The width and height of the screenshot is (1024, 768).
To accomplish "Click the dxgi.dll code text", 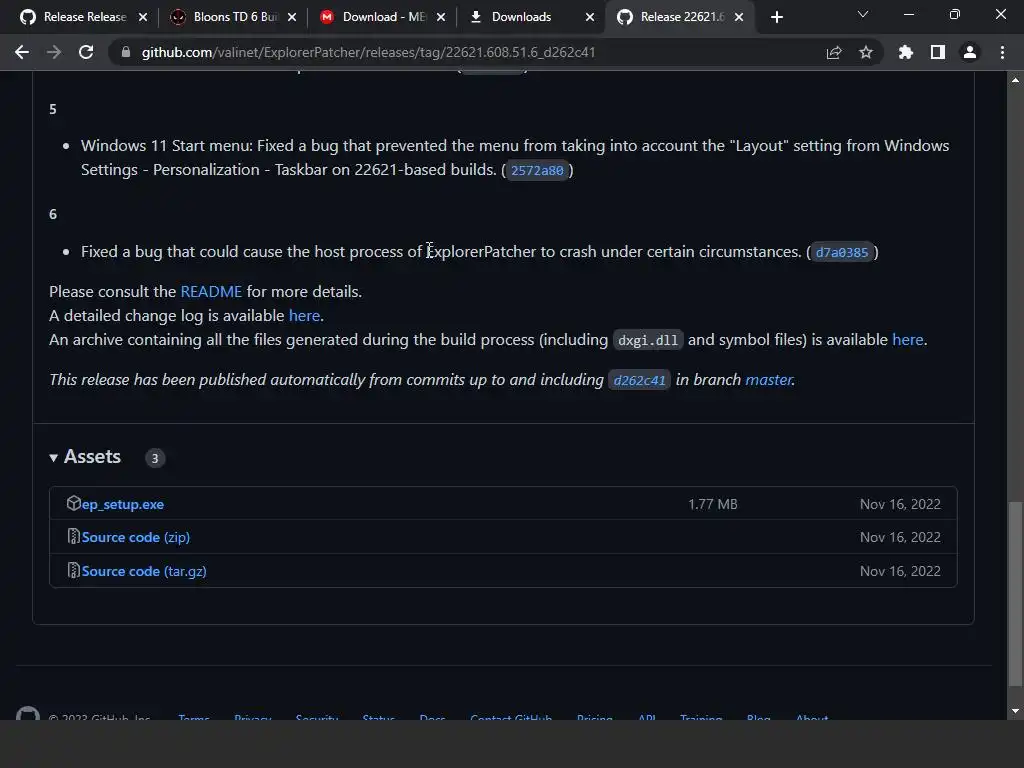I will tap(648, 340).
